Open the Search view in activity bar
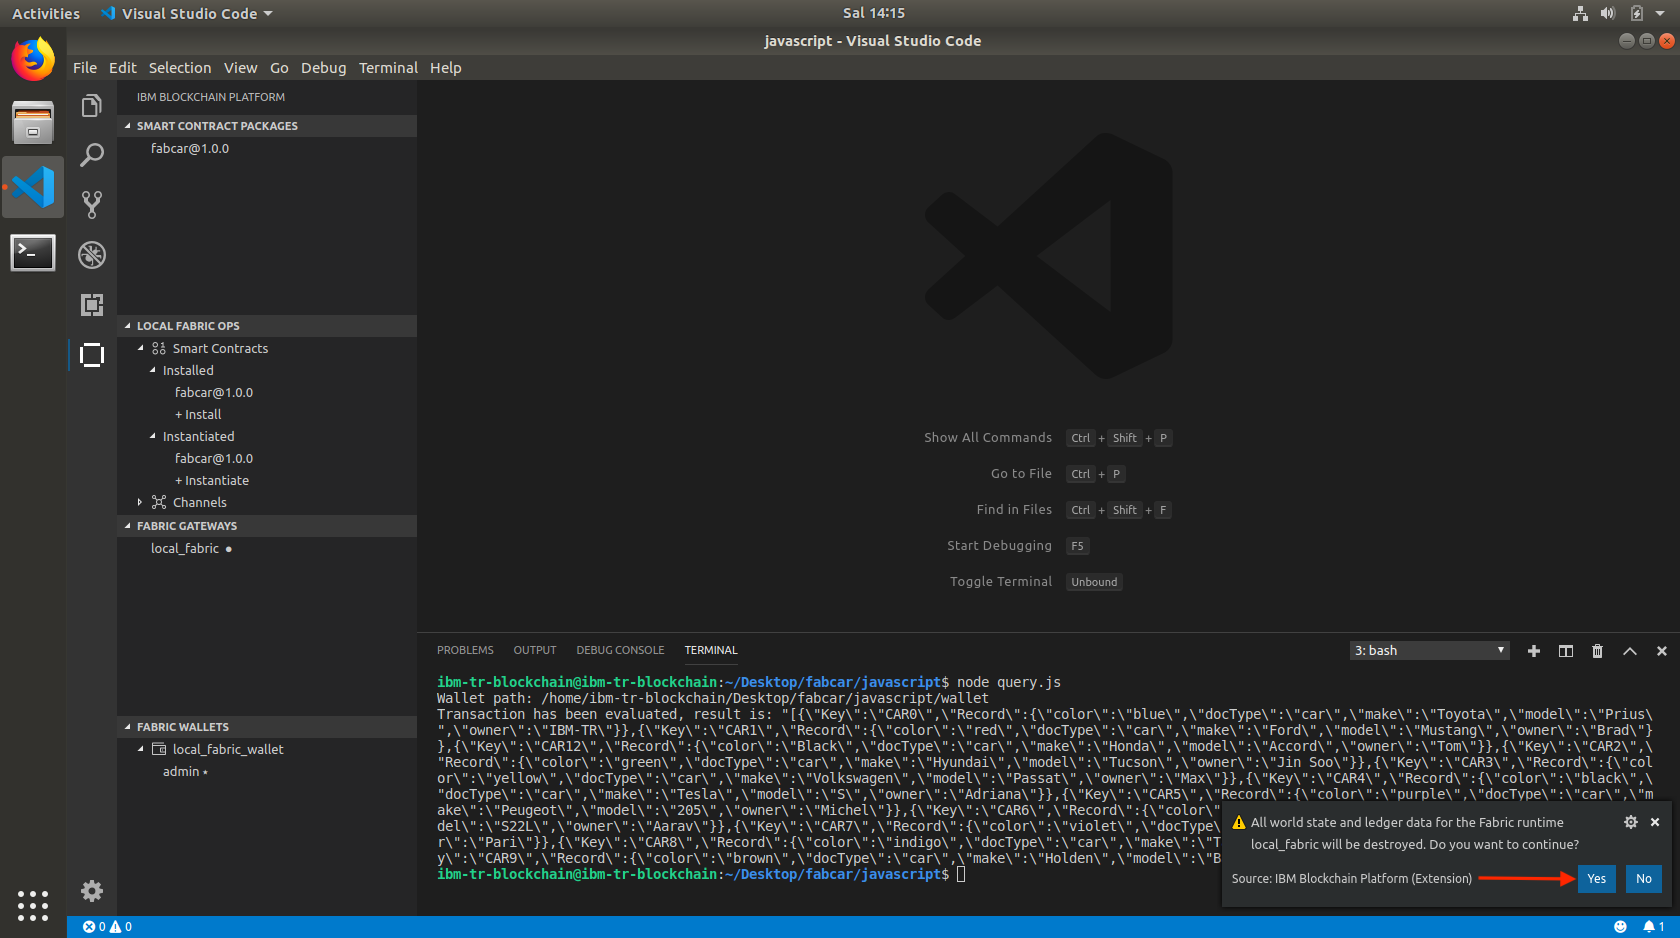Screen dimensions: 1680x938 point(91,155)
